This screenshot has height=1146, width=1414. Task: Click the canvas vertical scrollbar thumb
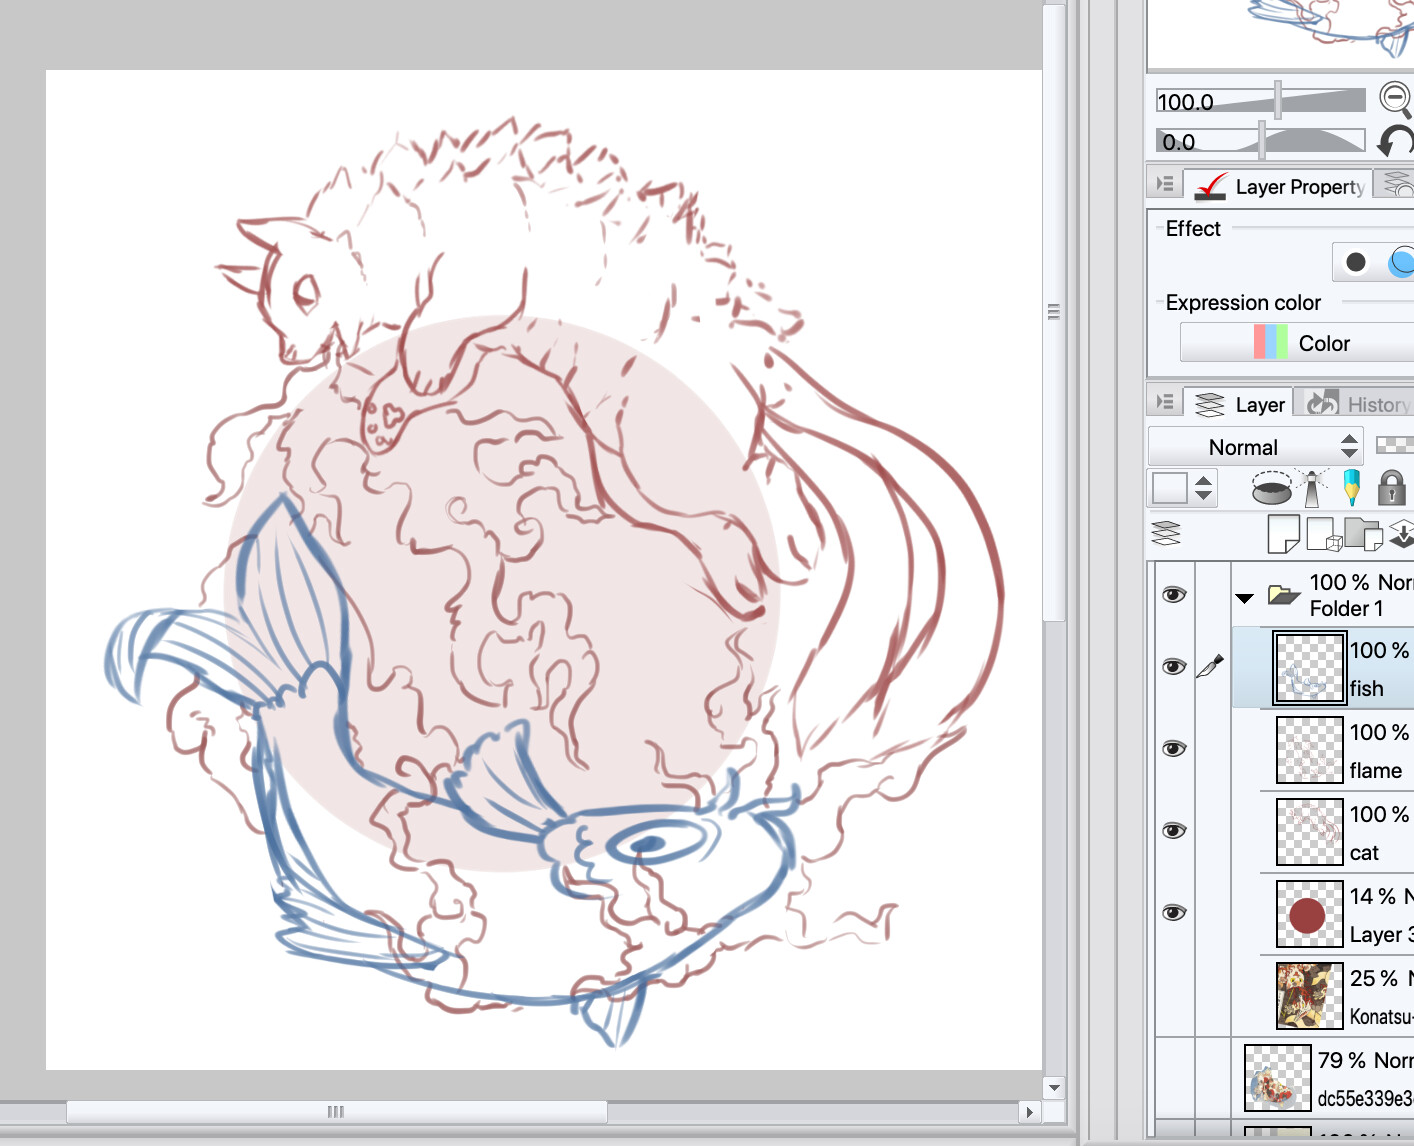point(1054,312)
